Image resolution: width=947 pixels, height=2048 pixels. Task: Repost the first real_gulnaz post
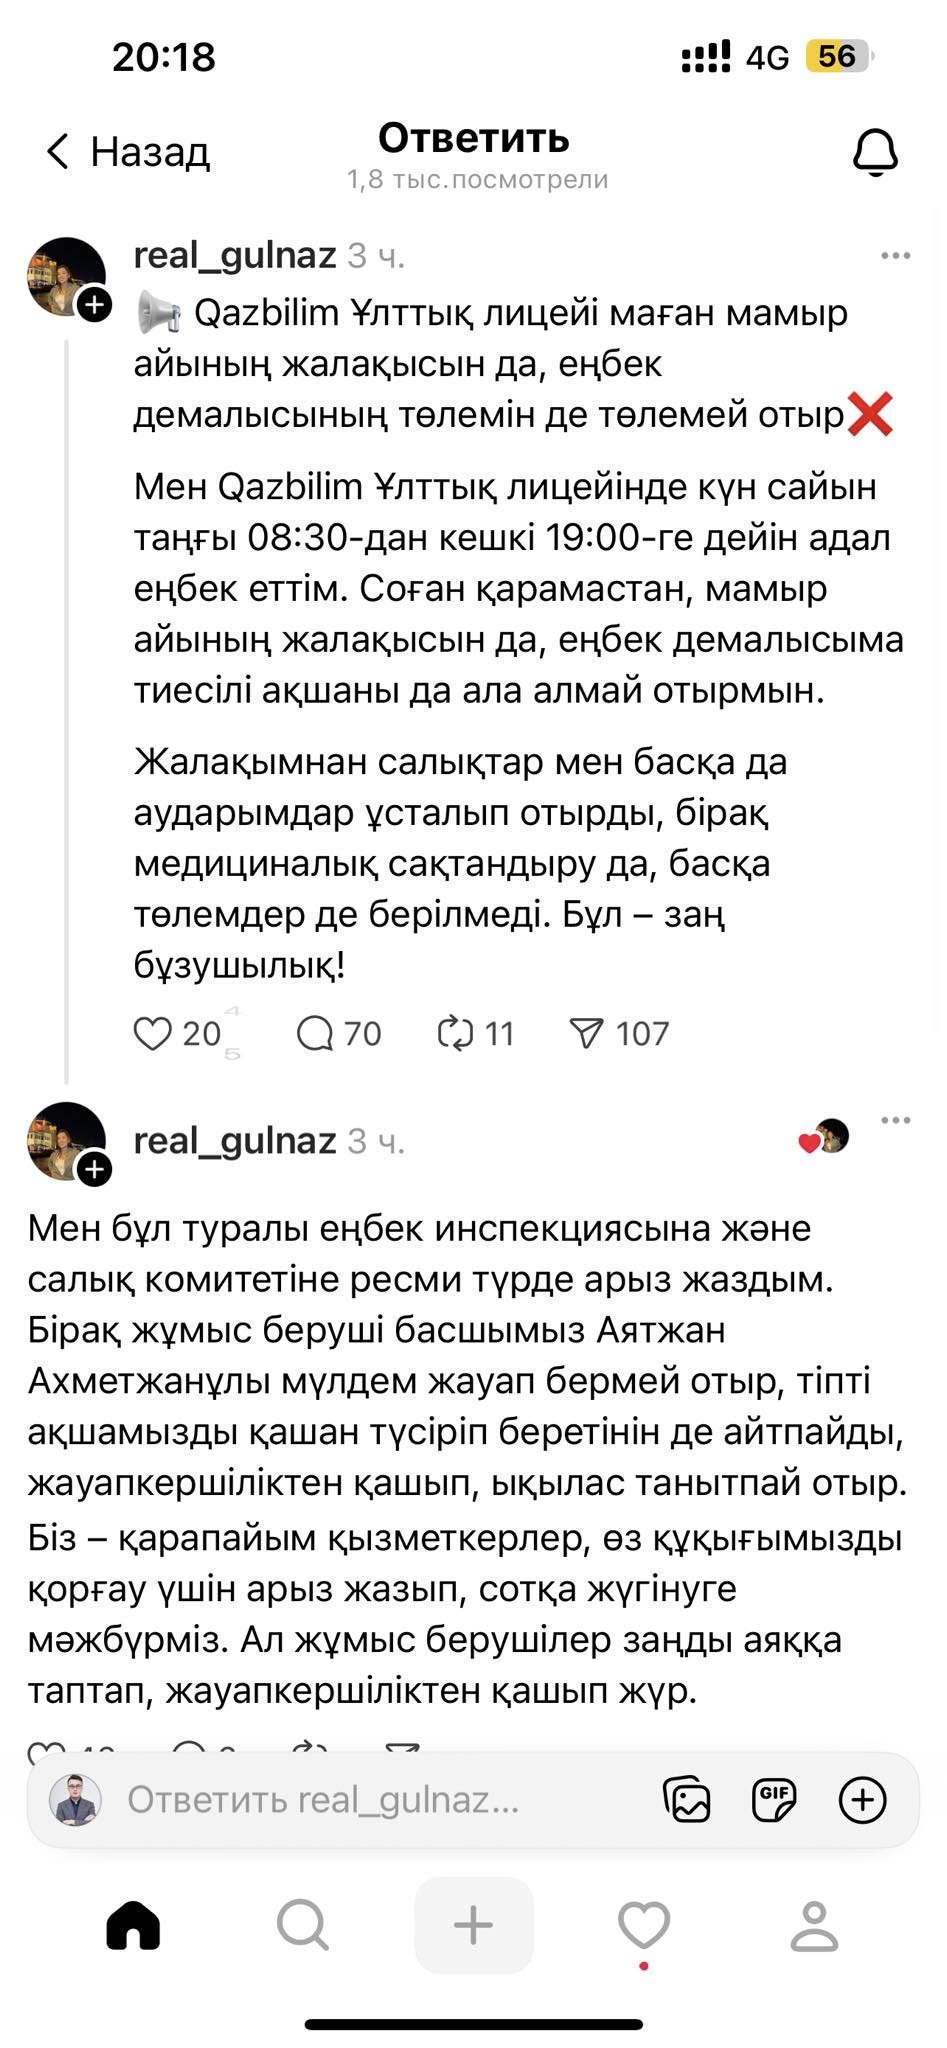[455, 1033]
